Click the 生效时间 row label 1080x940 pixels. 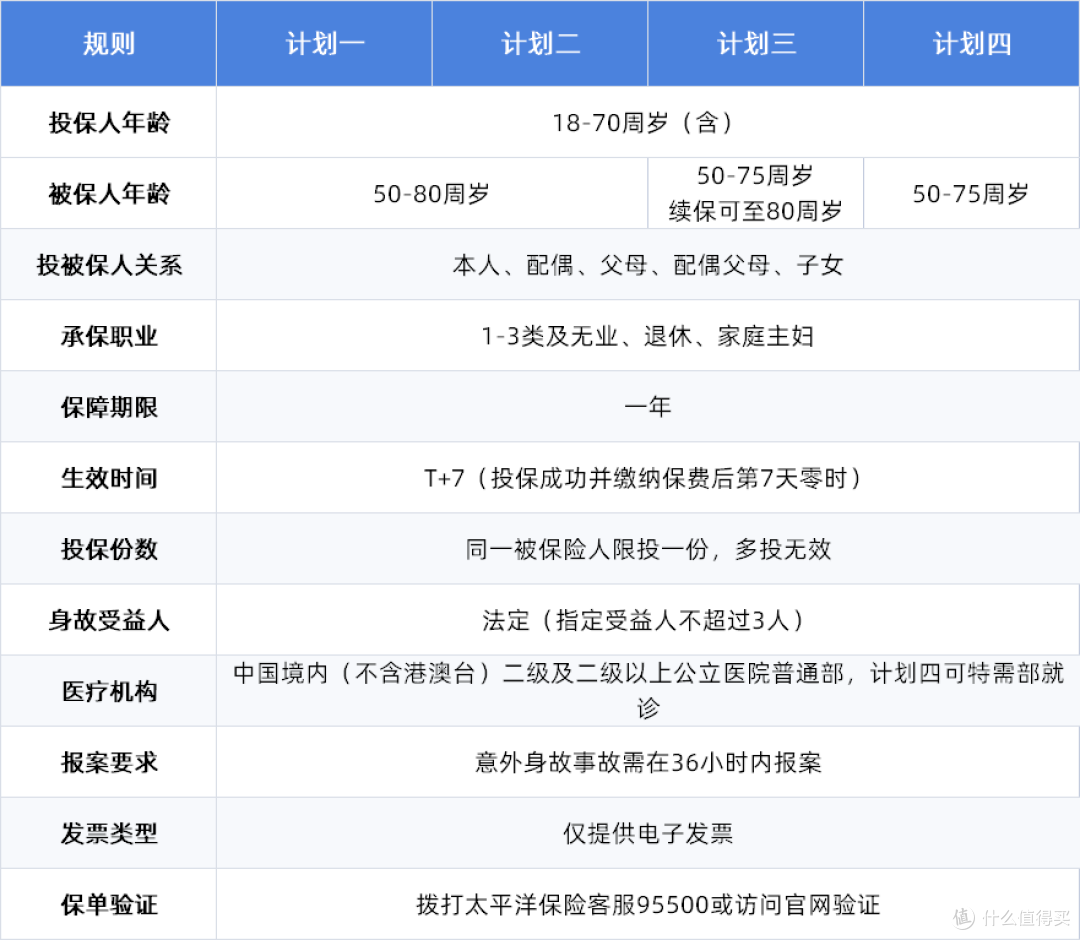pyautogui.click(x=109, y=479)
